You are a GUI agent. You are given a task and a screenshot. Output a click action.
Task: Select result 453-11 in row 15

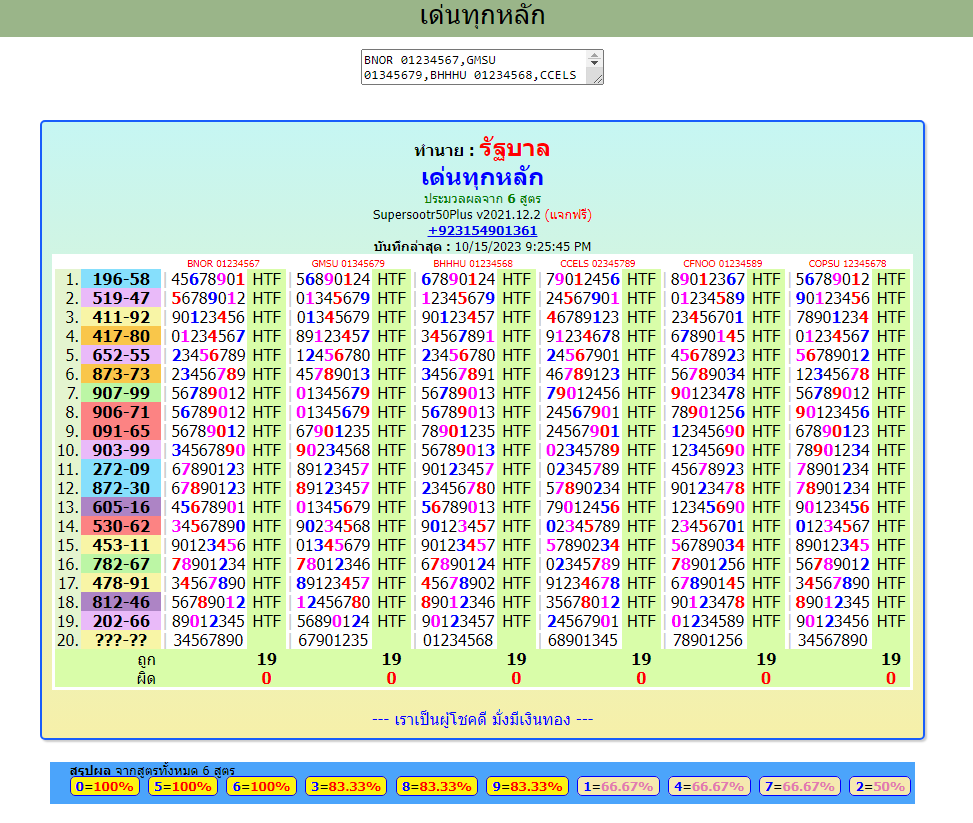click(121, 545)
